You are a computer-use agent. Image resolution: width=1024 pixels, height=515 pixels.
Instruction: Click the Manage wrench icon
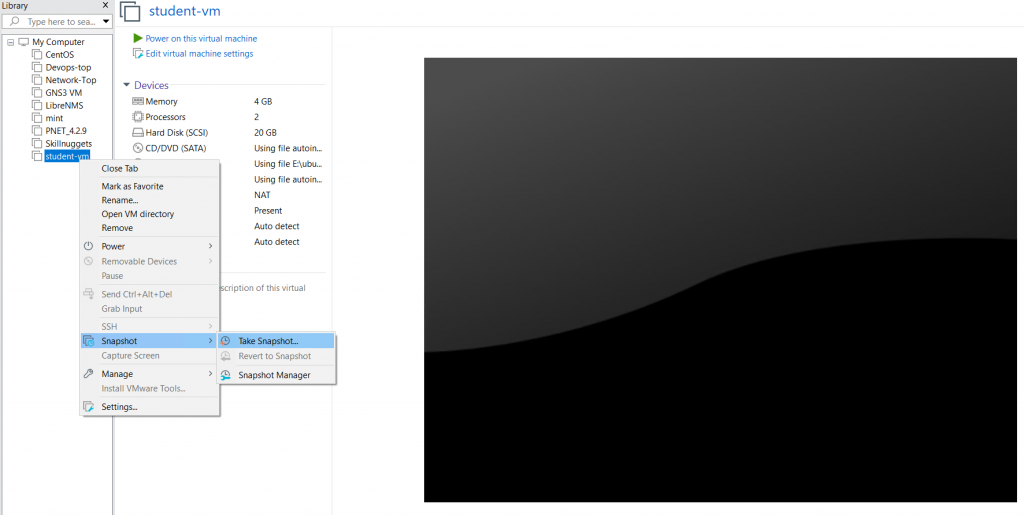pos(89,374)
